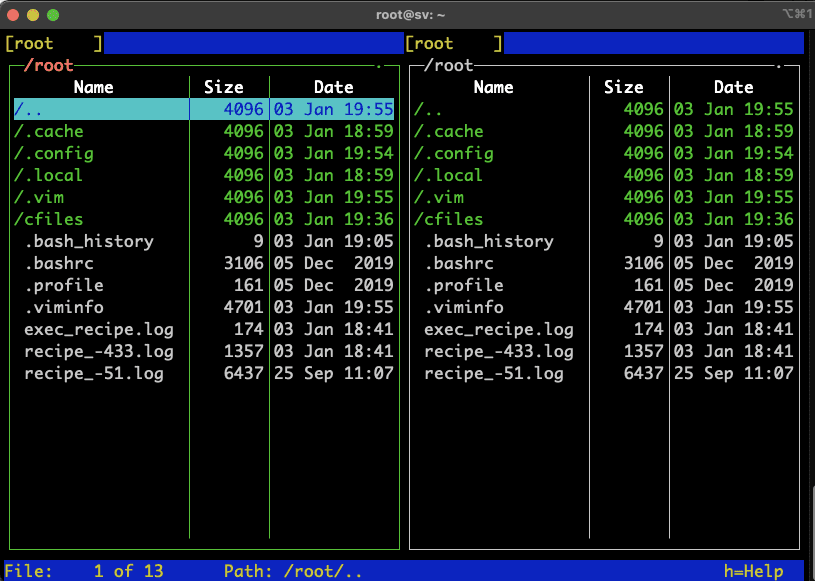Click the right pane [root] tab label
This screenshot has height=581, width=815.
(x=454, y=43)
